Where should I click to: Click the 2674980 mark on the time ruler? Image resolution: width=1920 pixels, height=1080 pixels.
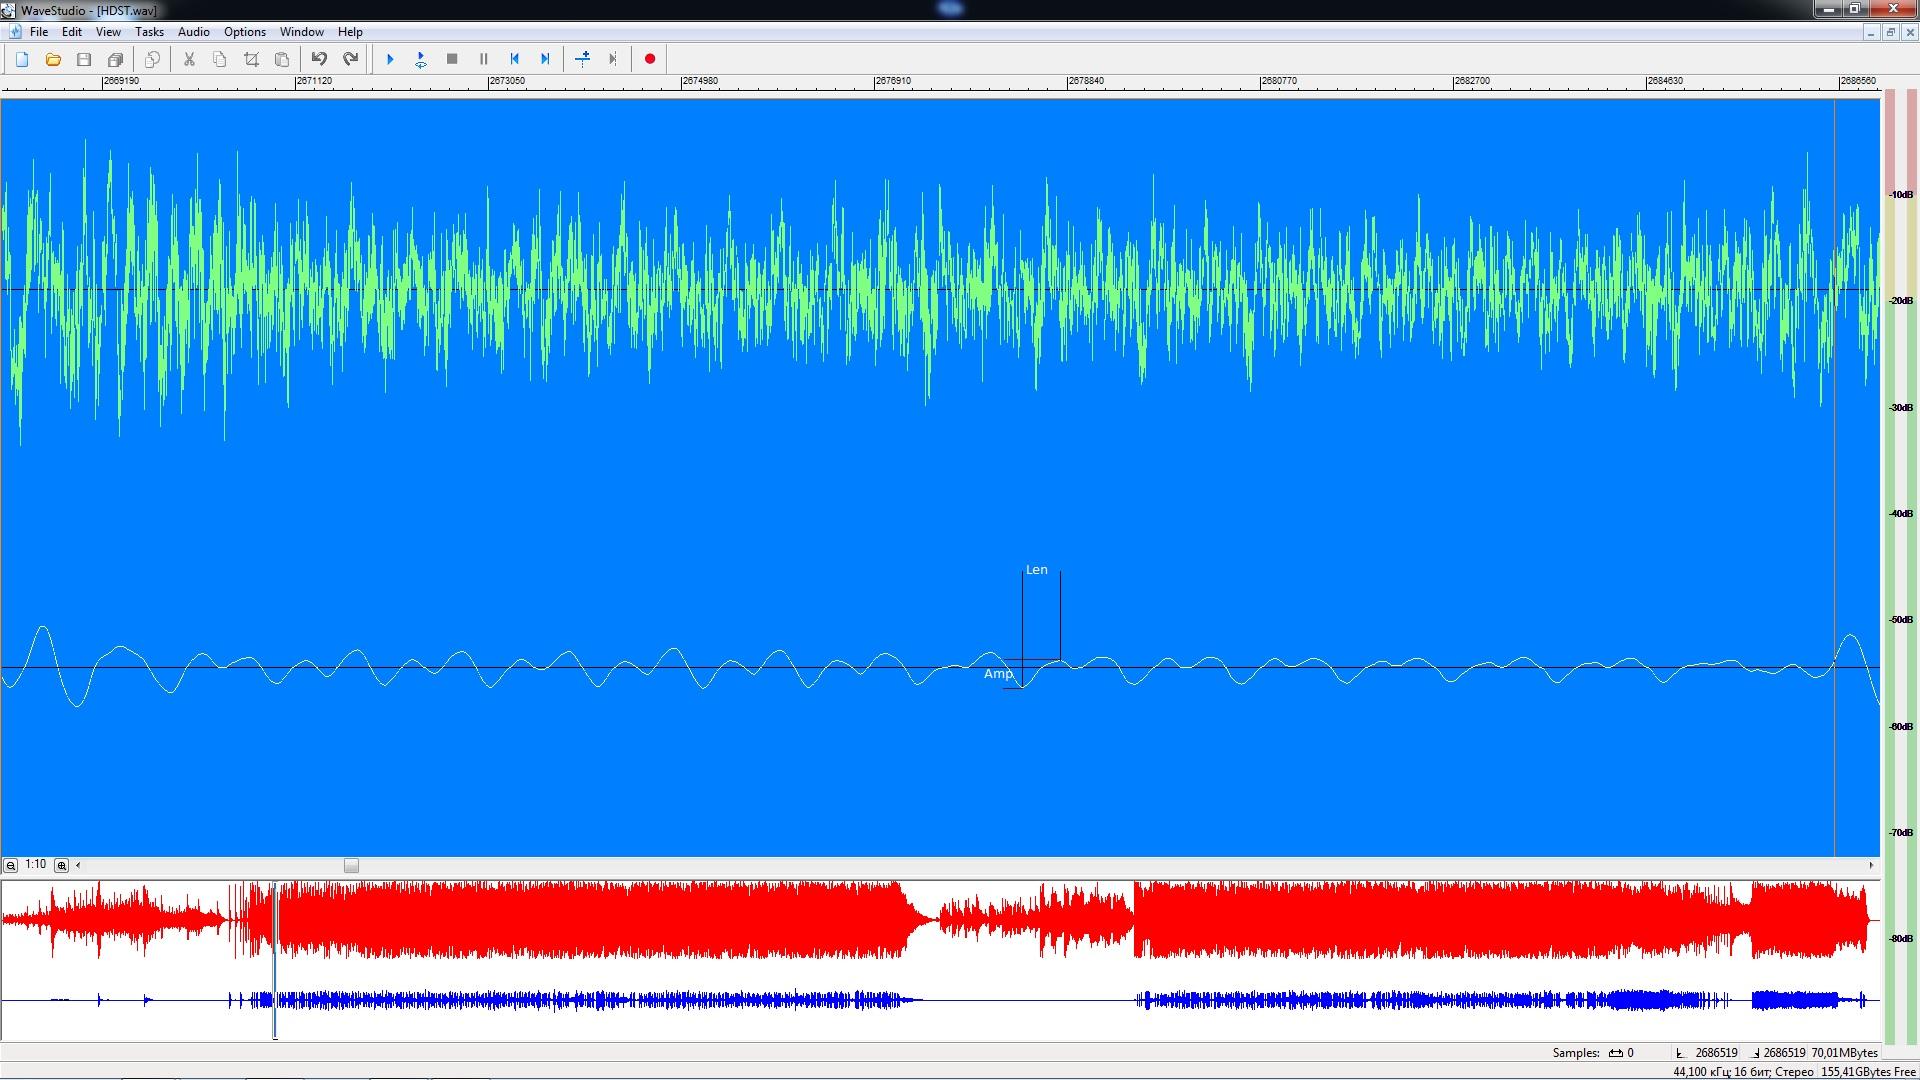[x=699, y=81]
